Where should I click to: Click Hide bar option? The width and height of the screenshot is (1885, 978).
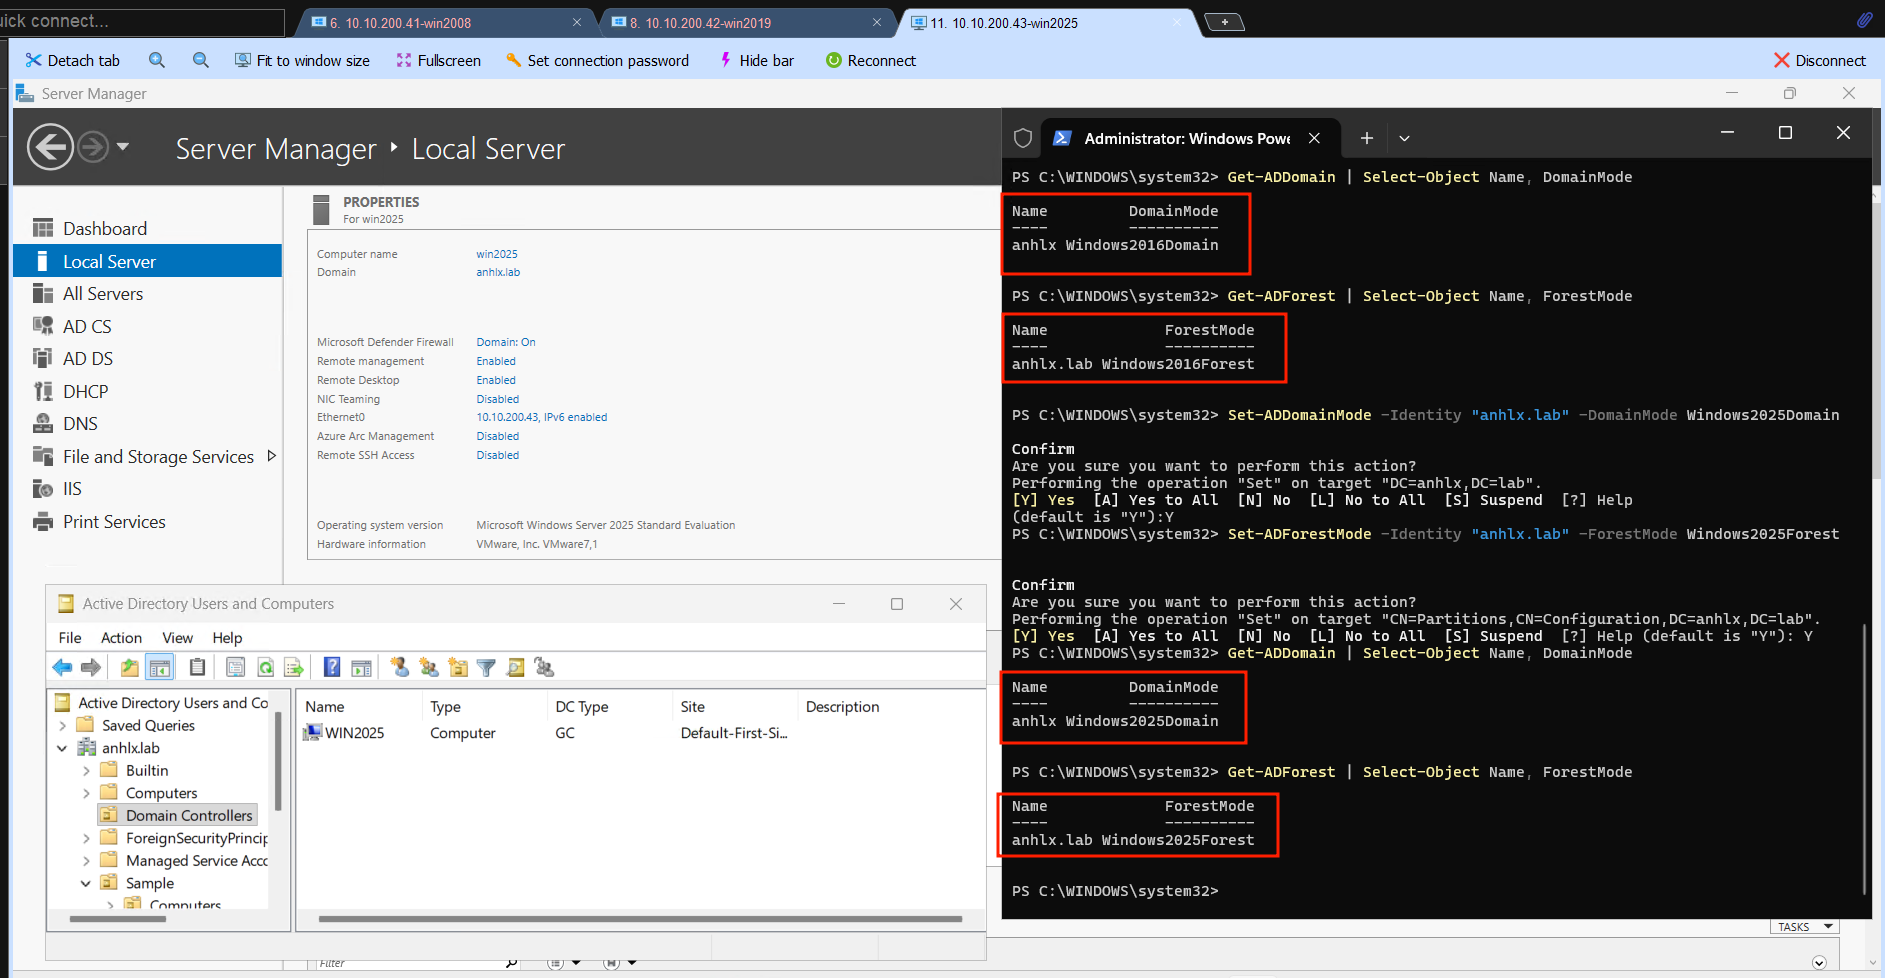tap(756, 61)
